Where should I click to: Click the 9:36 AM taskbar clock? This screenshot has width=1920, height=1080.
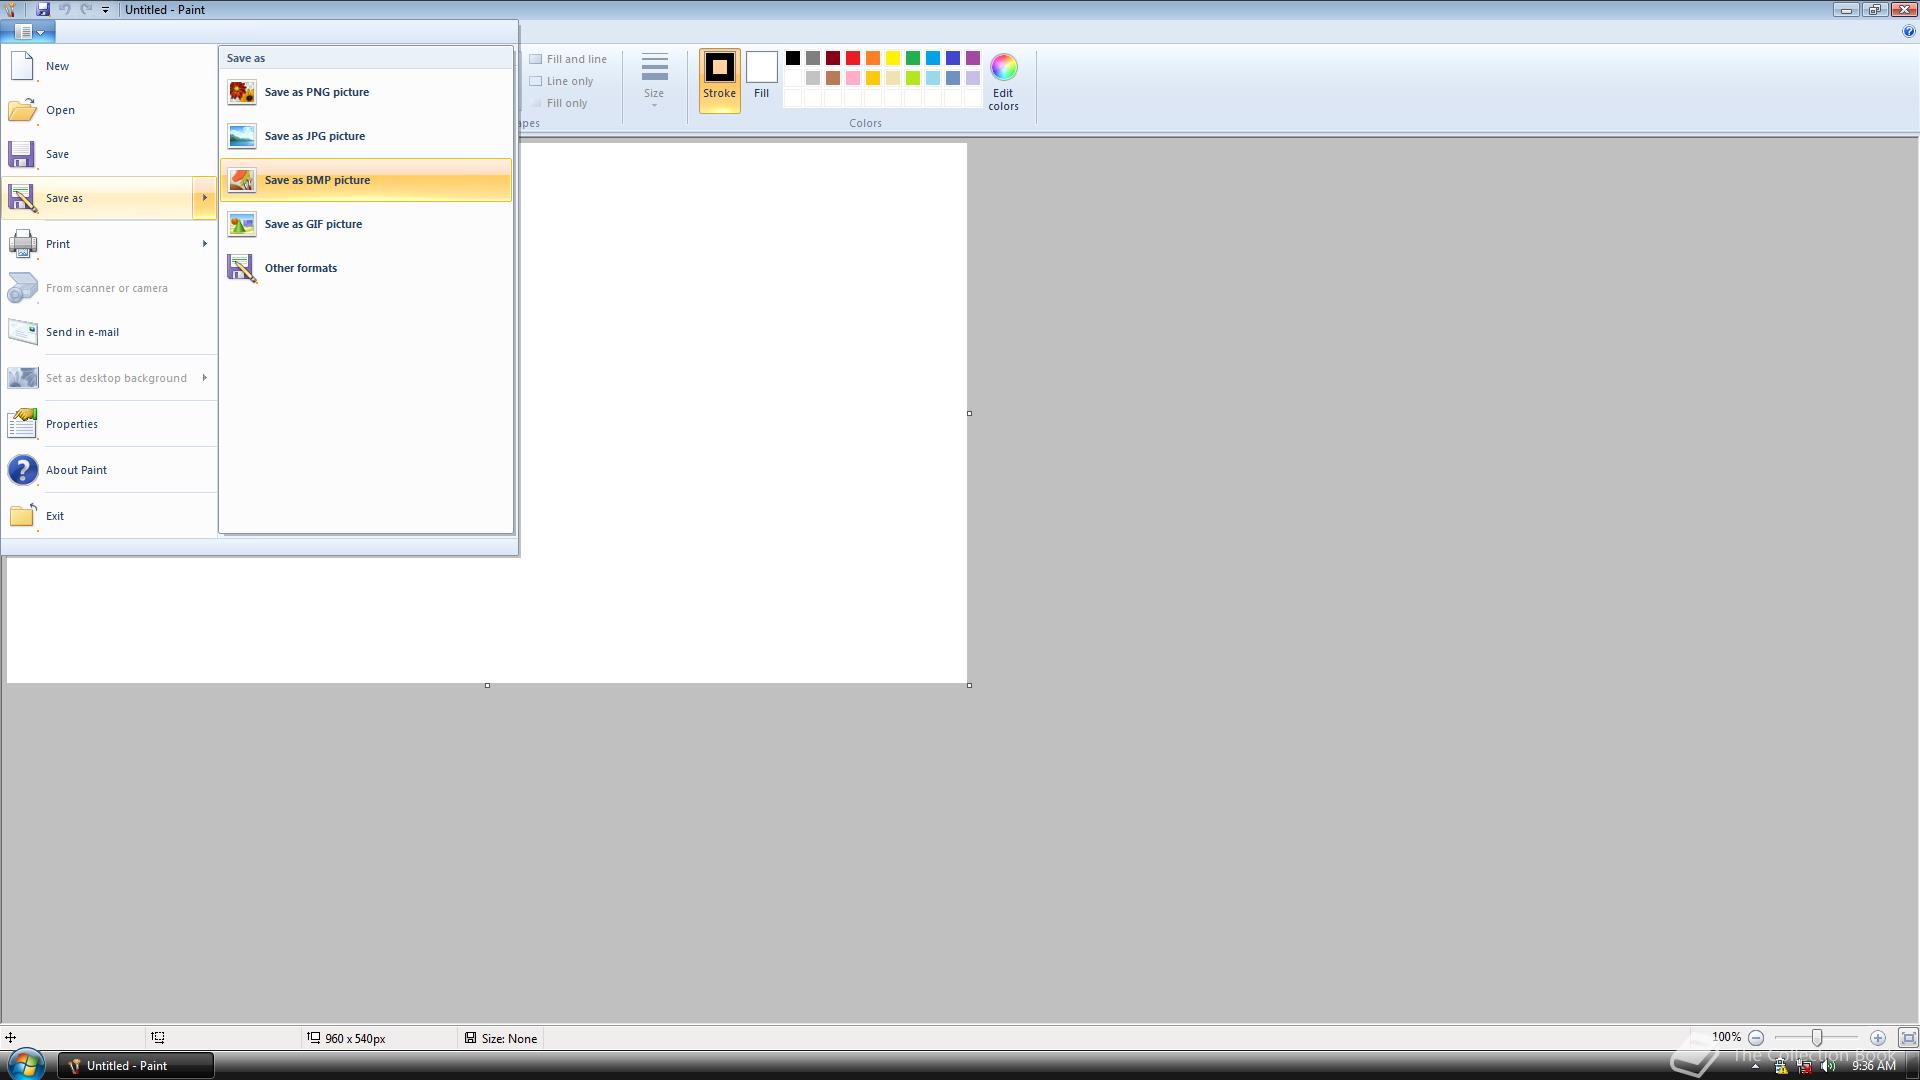(1873, 1066)
